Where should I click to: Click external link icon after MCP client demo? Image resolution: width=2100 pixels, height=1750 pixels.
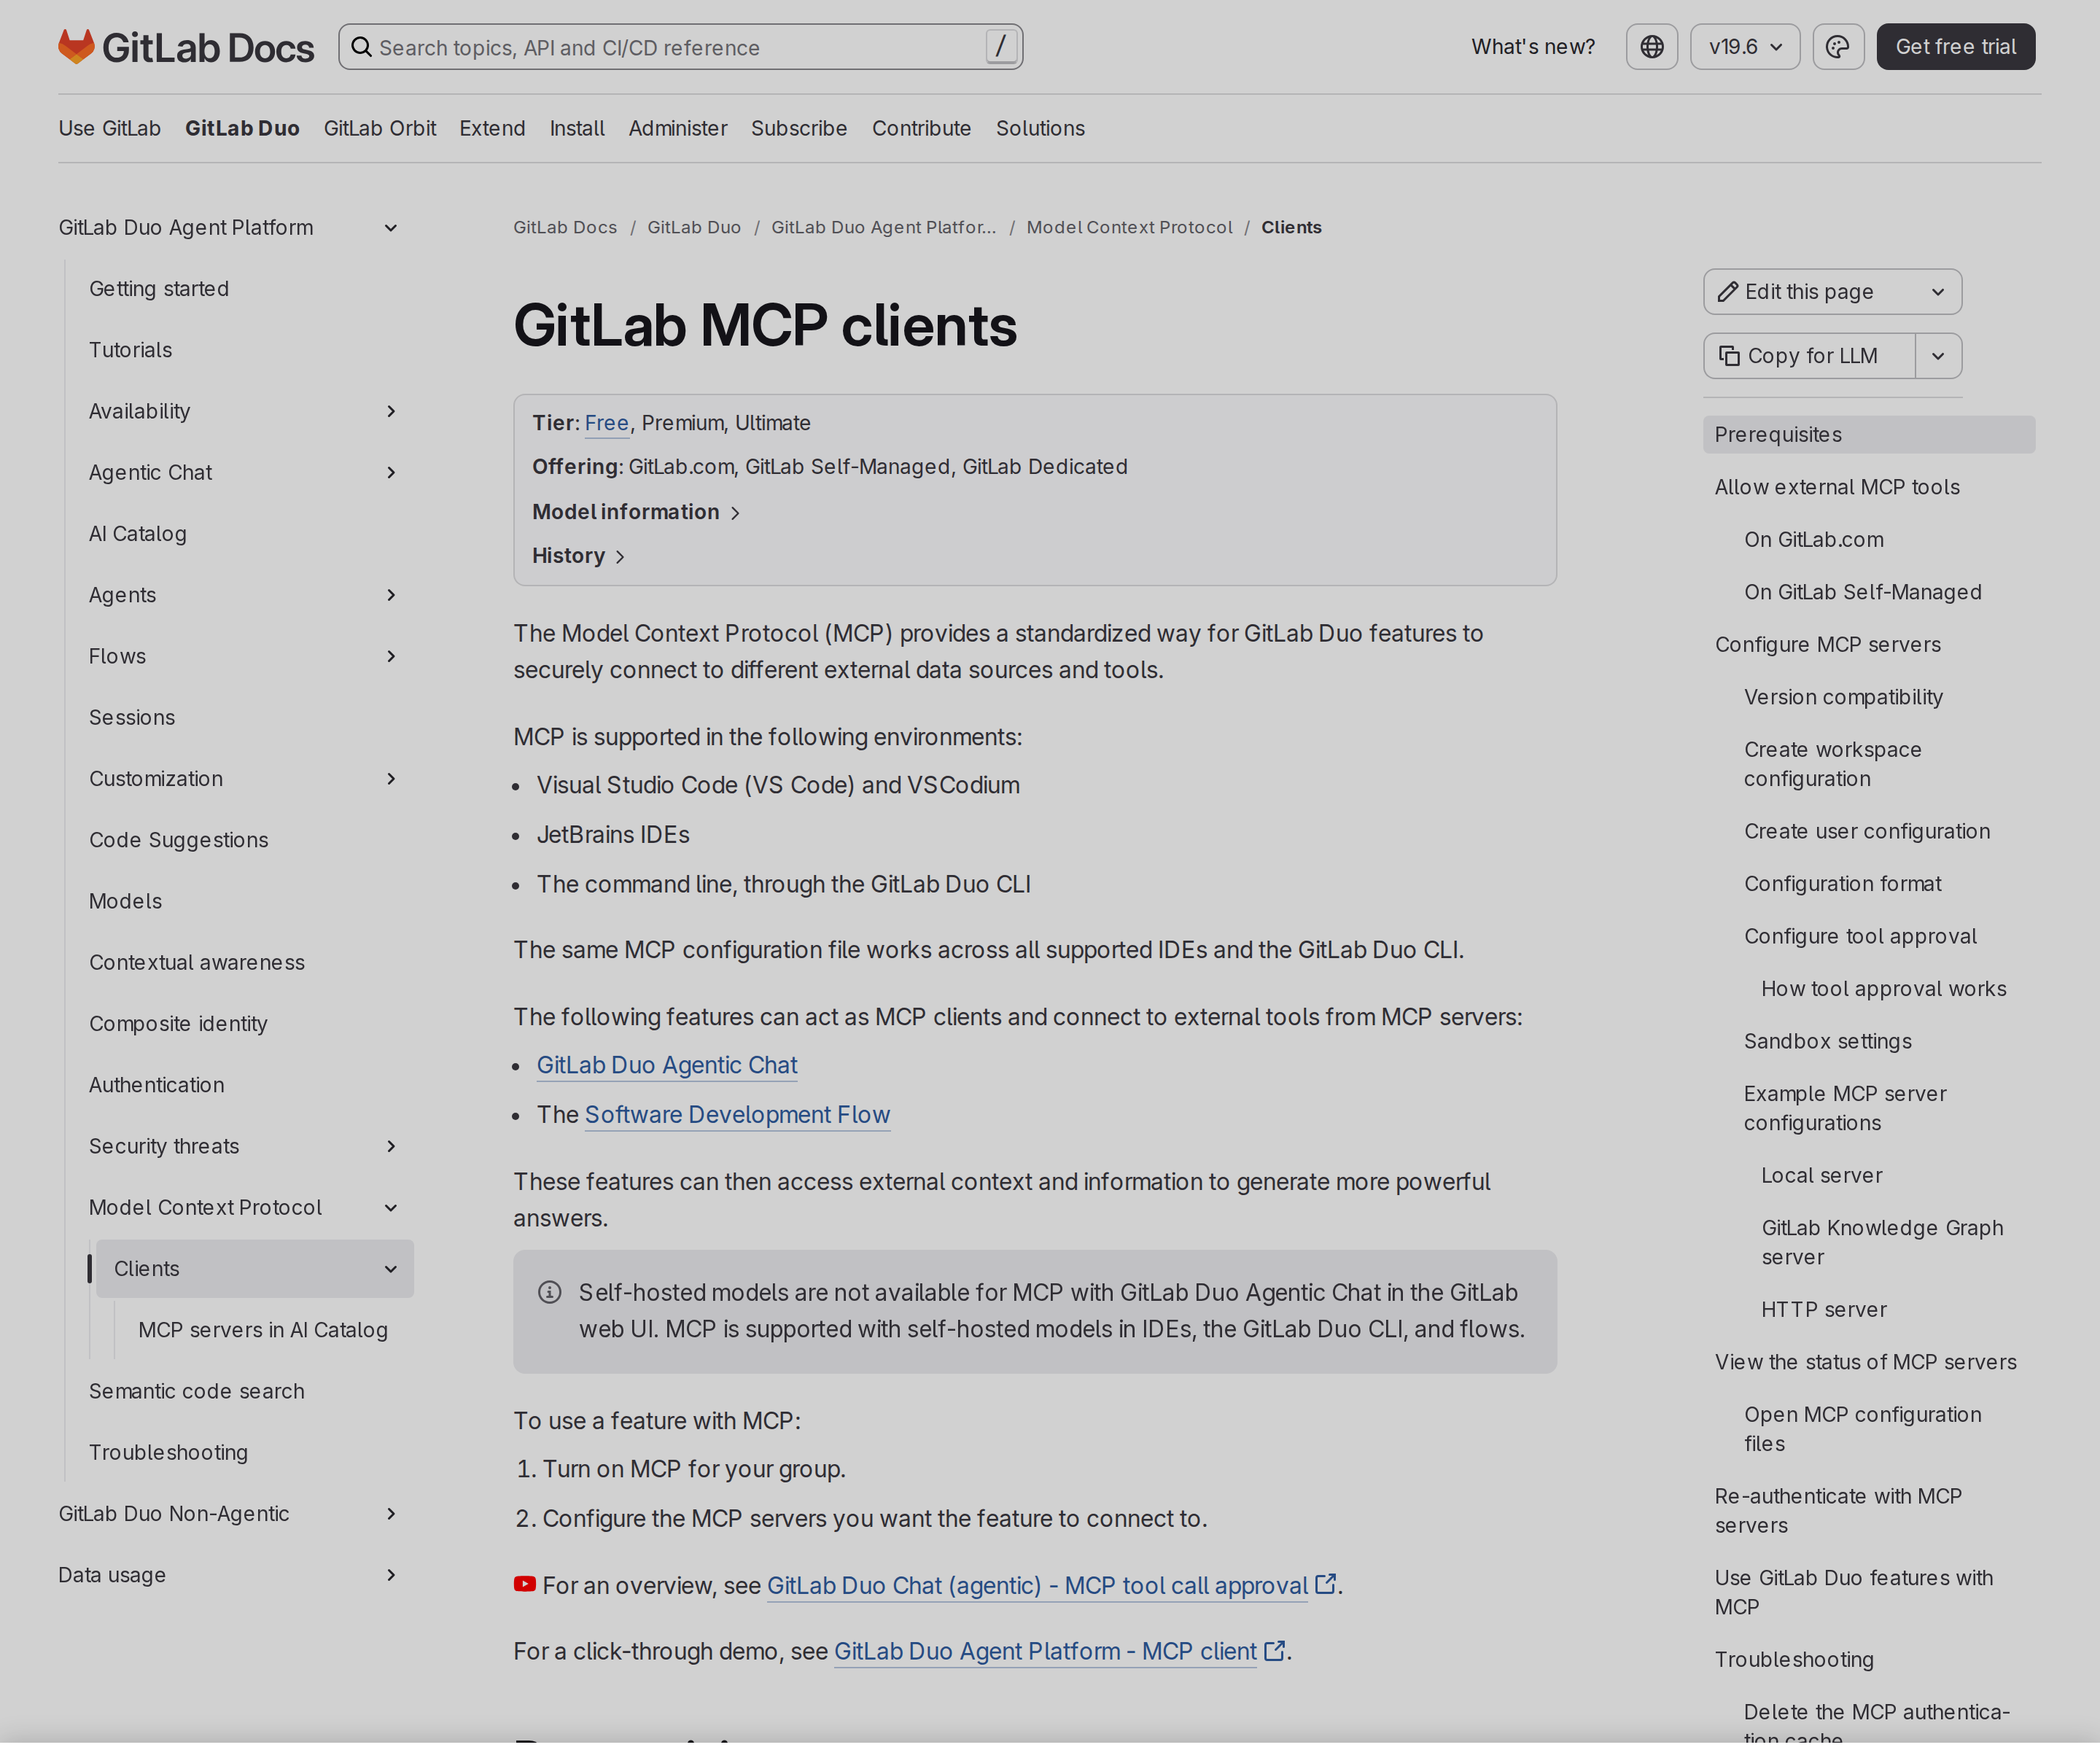[x=1274, y=1651]
